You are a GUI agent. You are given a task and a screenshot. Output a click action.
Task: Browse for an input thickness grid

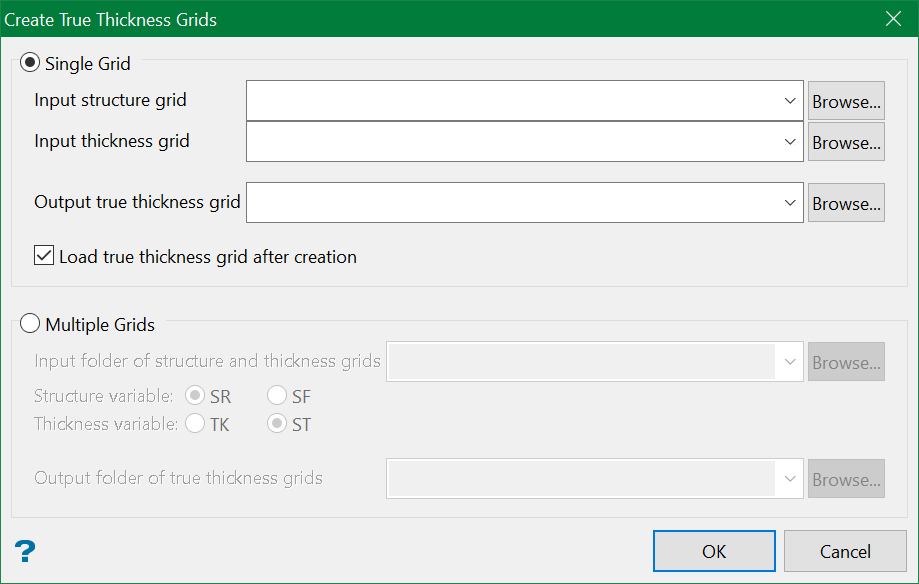coord(845,141)
